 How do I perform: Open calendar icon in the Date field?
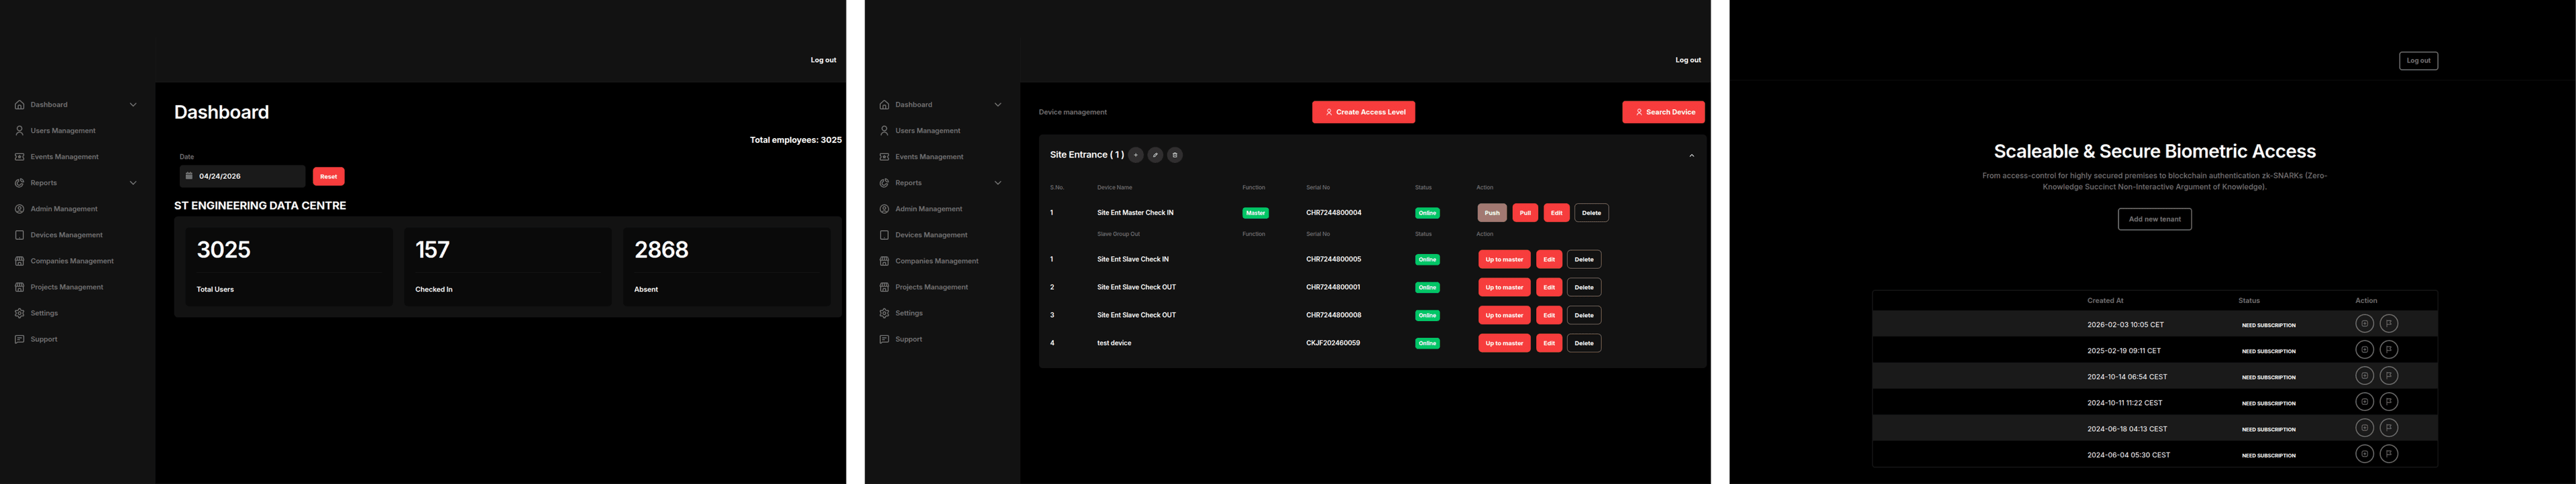tap(189, 176)
